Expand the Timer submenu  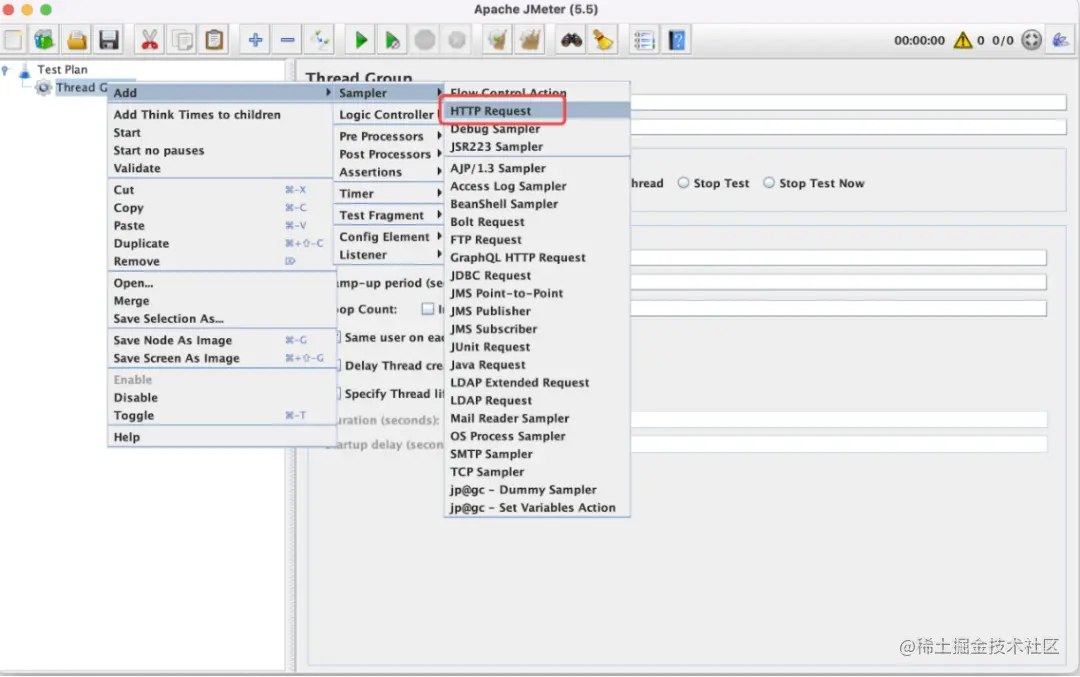coord(388,194)
